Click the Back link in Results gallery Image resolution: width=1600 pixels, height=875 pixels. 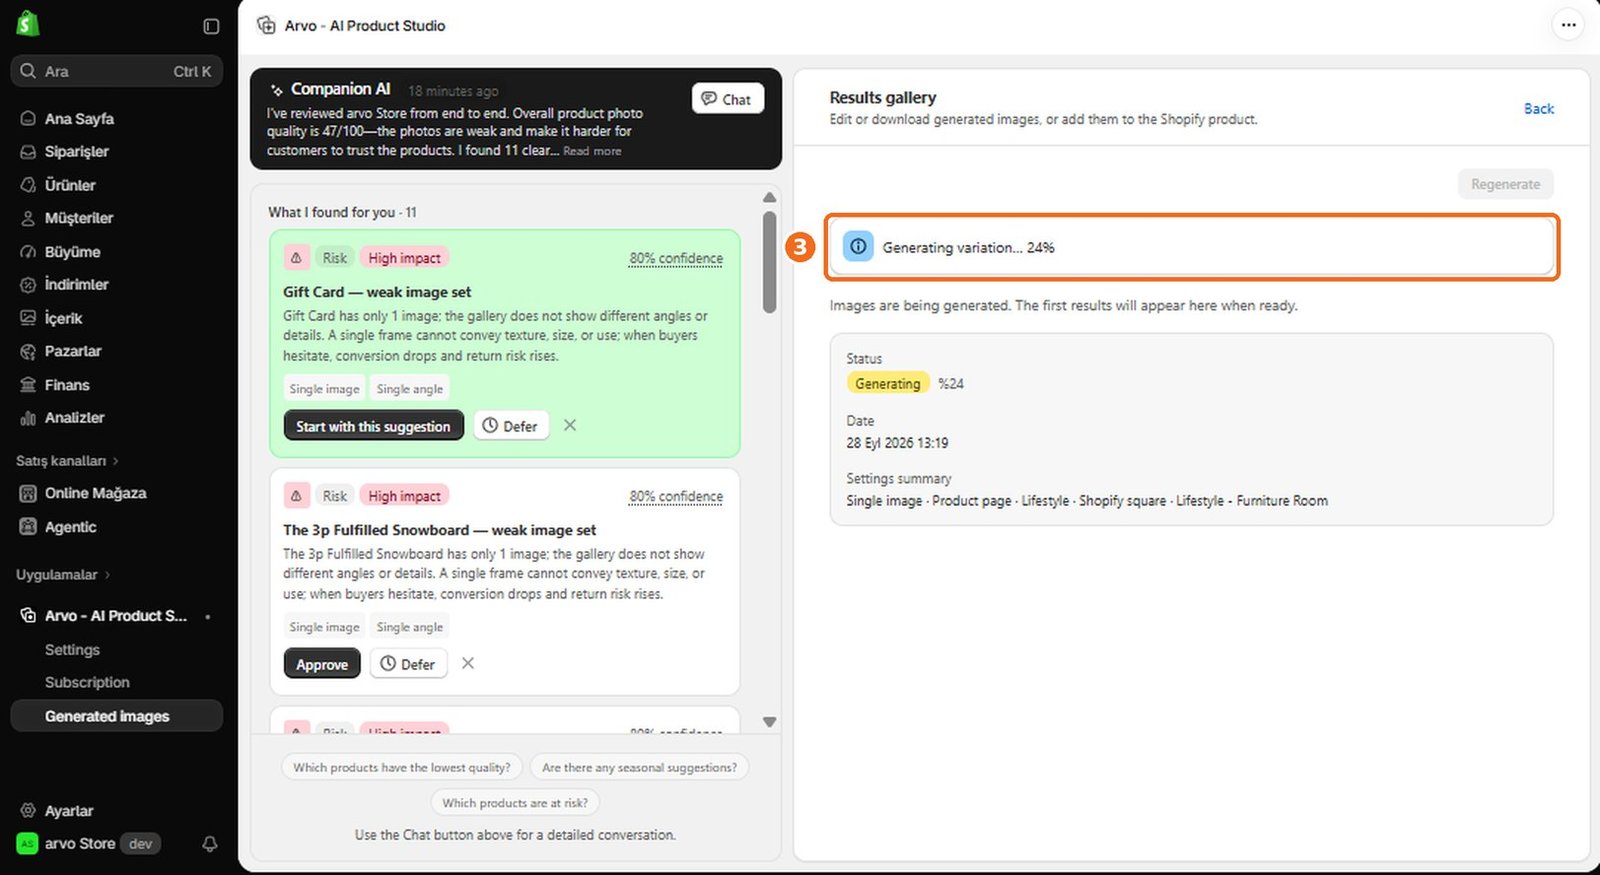pos(1539,109)
